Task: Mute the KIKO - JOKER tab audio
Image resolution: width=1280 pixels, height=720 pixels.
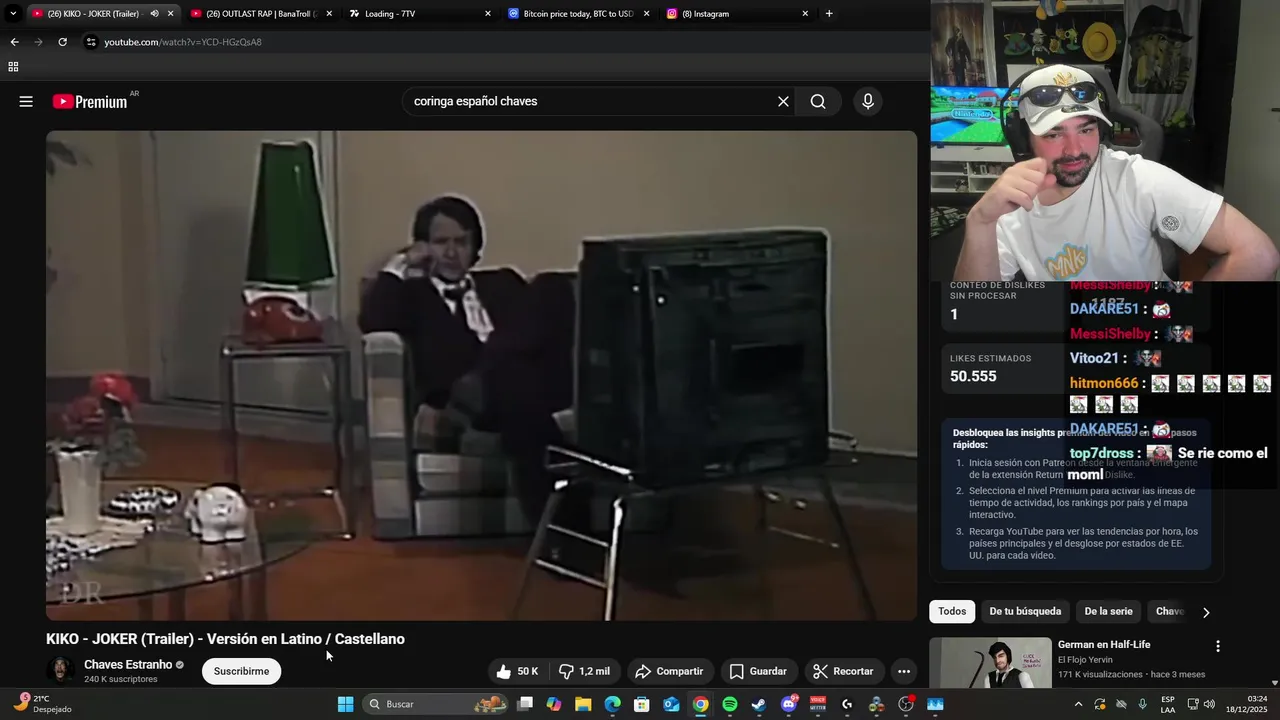Action: (x=154, y=14)
